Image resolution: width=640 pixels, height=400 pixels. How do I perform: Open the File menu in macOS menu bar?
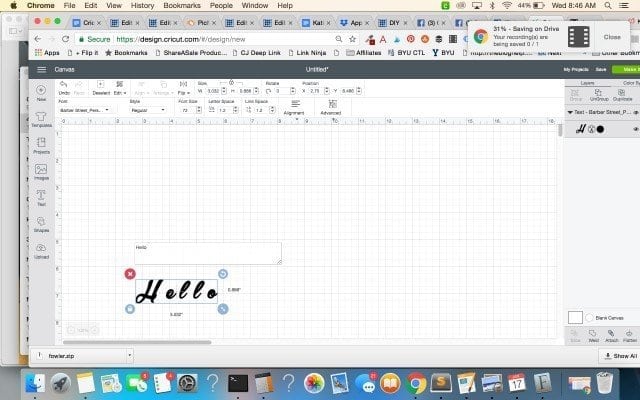69,5
